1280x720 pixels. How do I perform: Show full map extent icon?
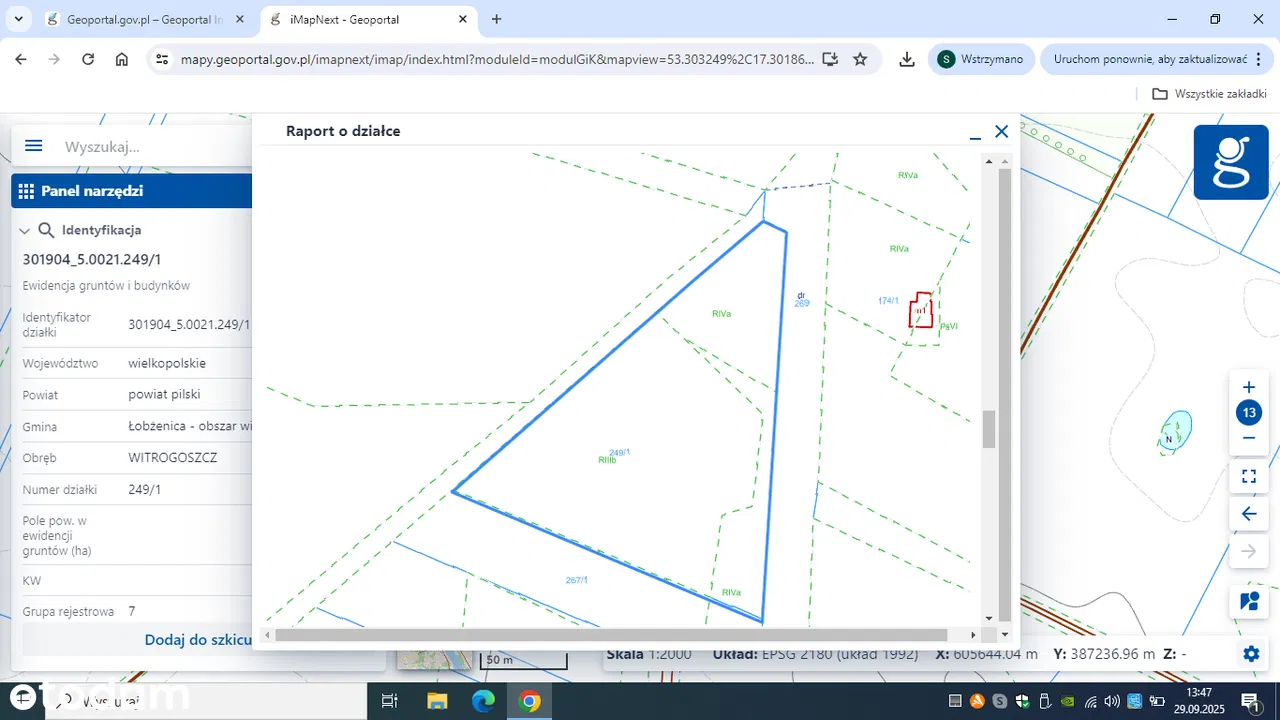pyautogui.click(x=1248, y=476)
